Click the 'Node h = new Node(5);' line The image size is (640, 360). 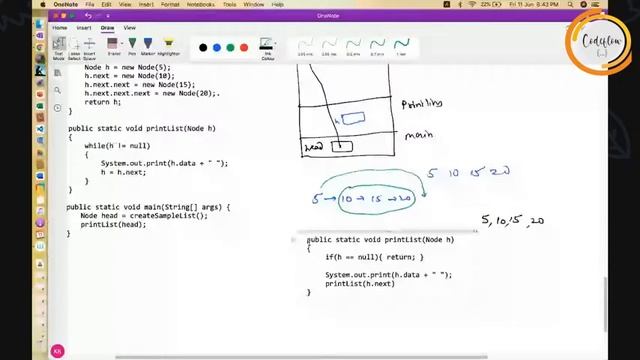(x=127, y=67)
